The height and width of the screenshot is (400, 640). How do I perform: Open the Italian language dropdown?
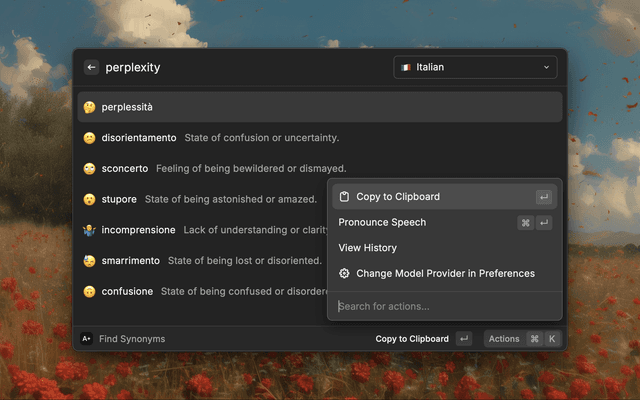pyautogui.click(x=475, y=67)
